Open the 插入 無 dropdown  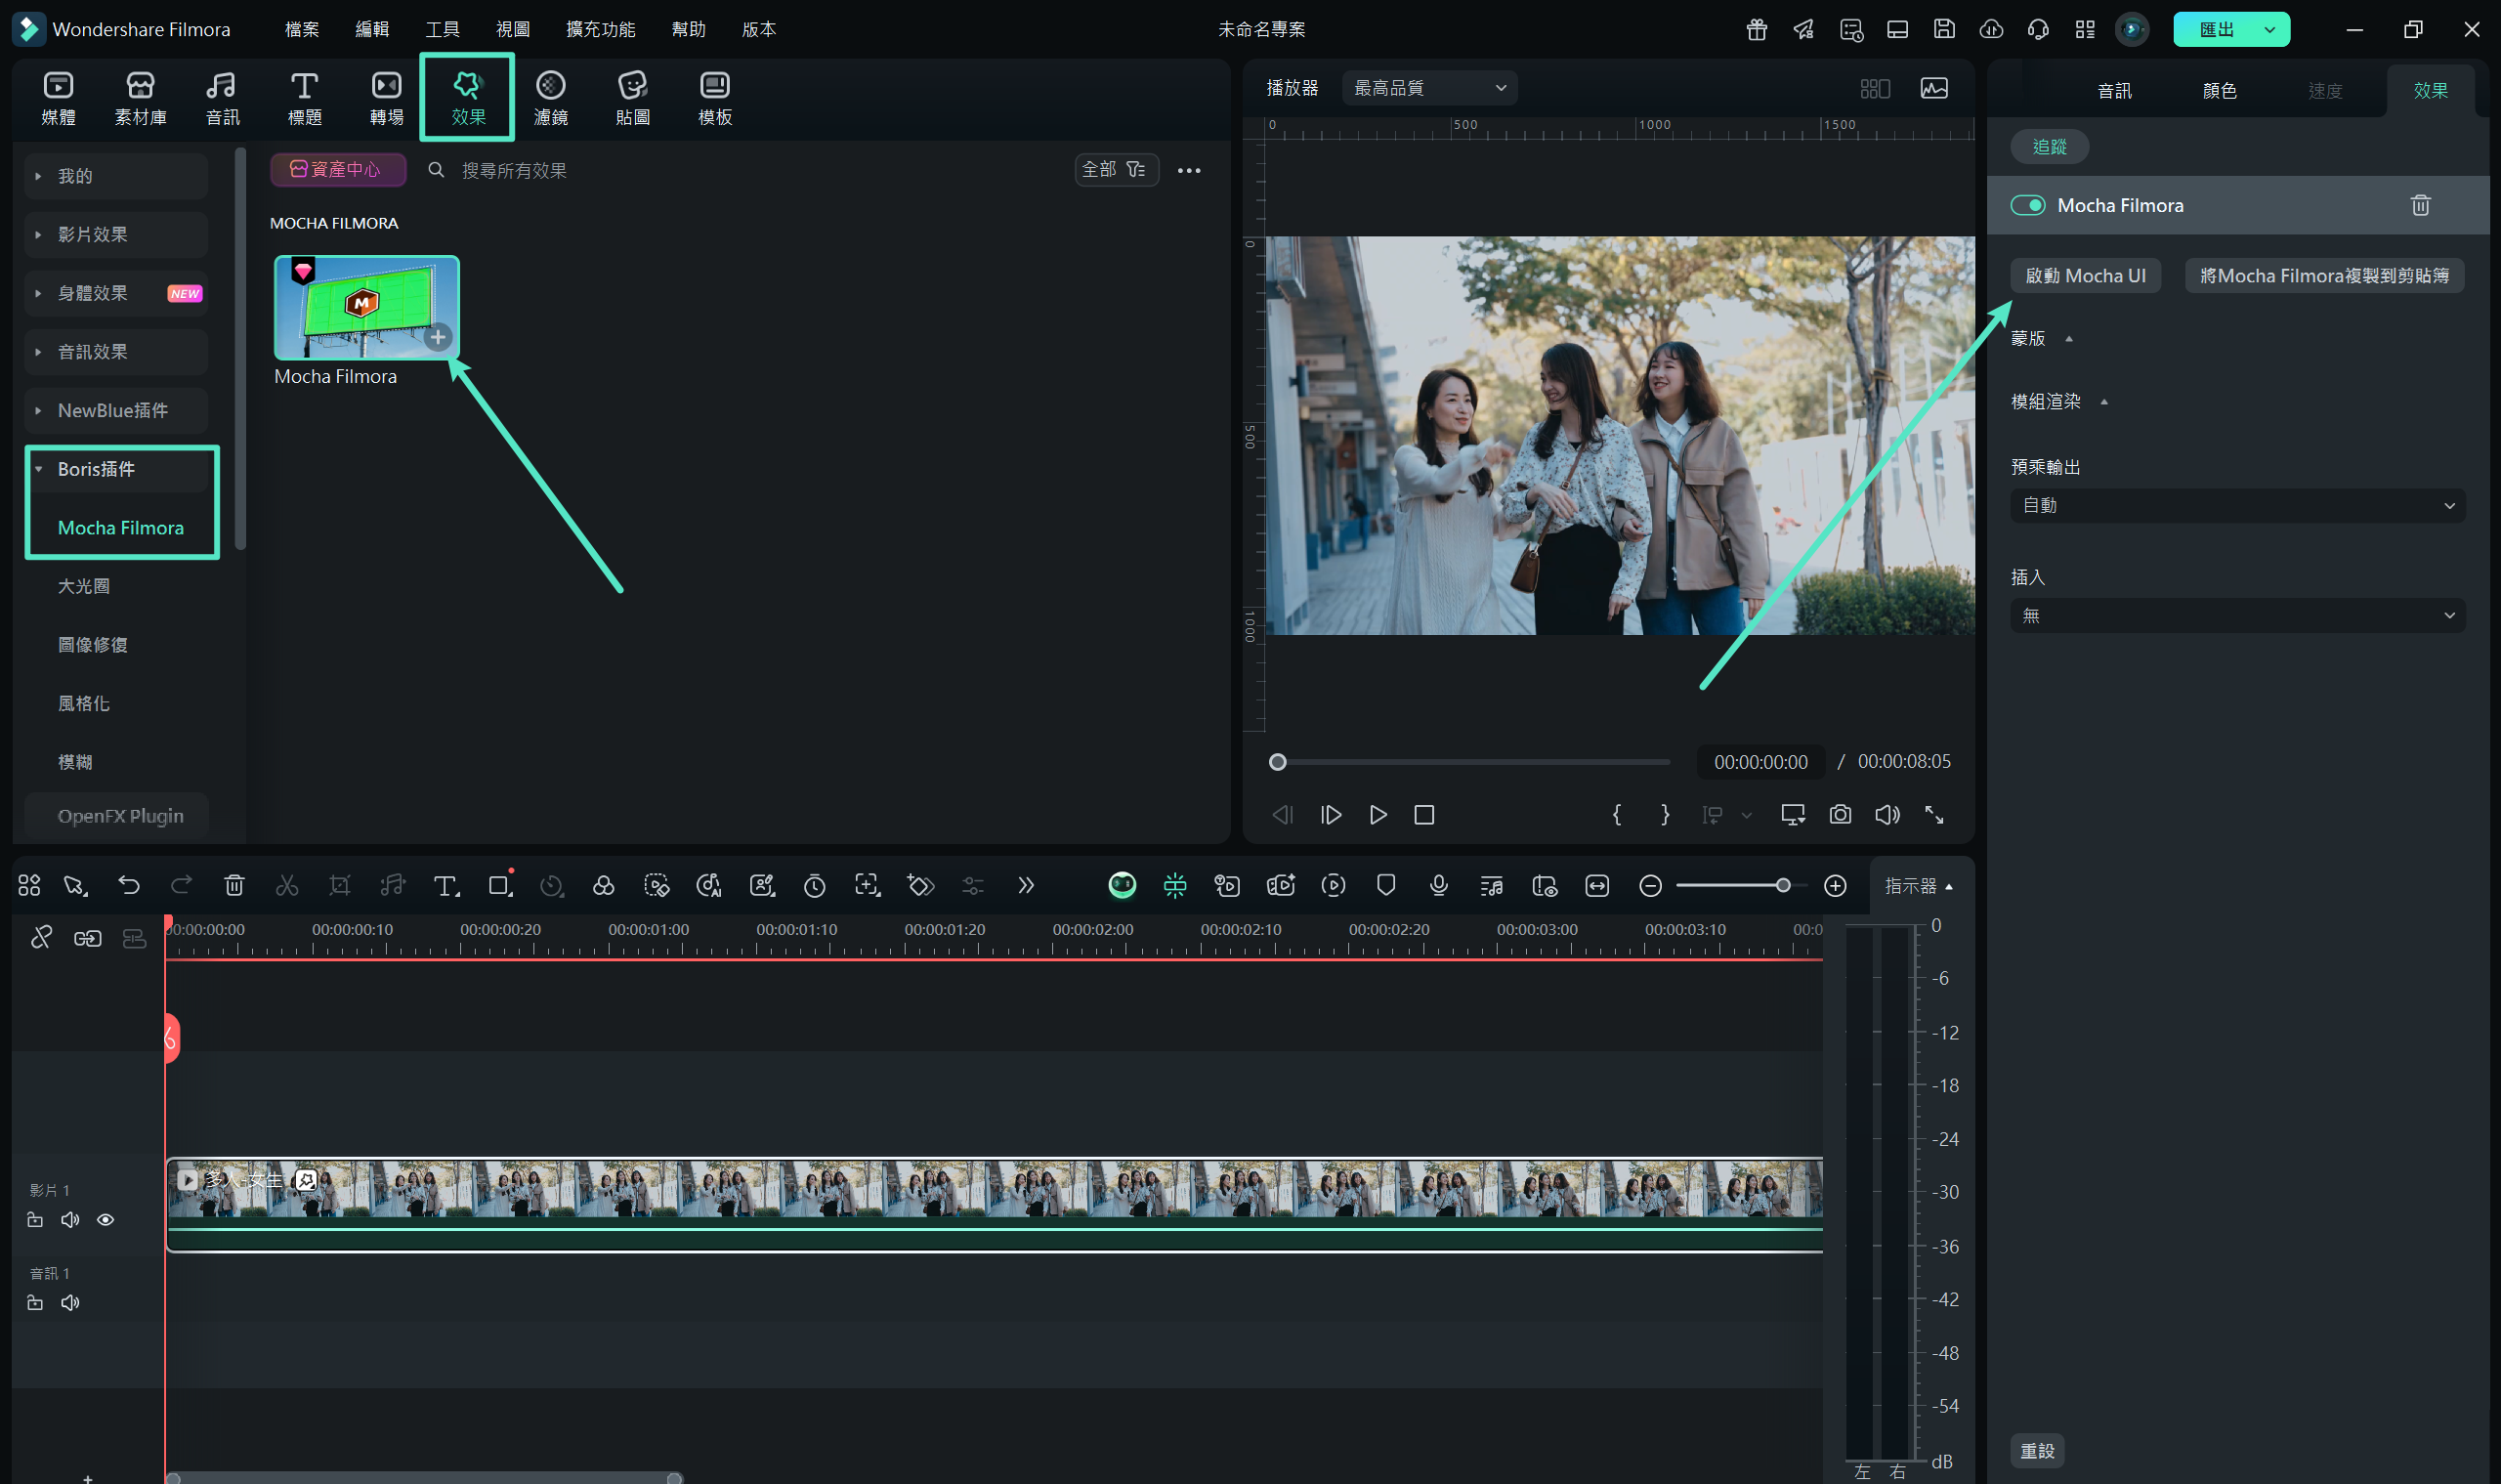(x=2237, y=615)
